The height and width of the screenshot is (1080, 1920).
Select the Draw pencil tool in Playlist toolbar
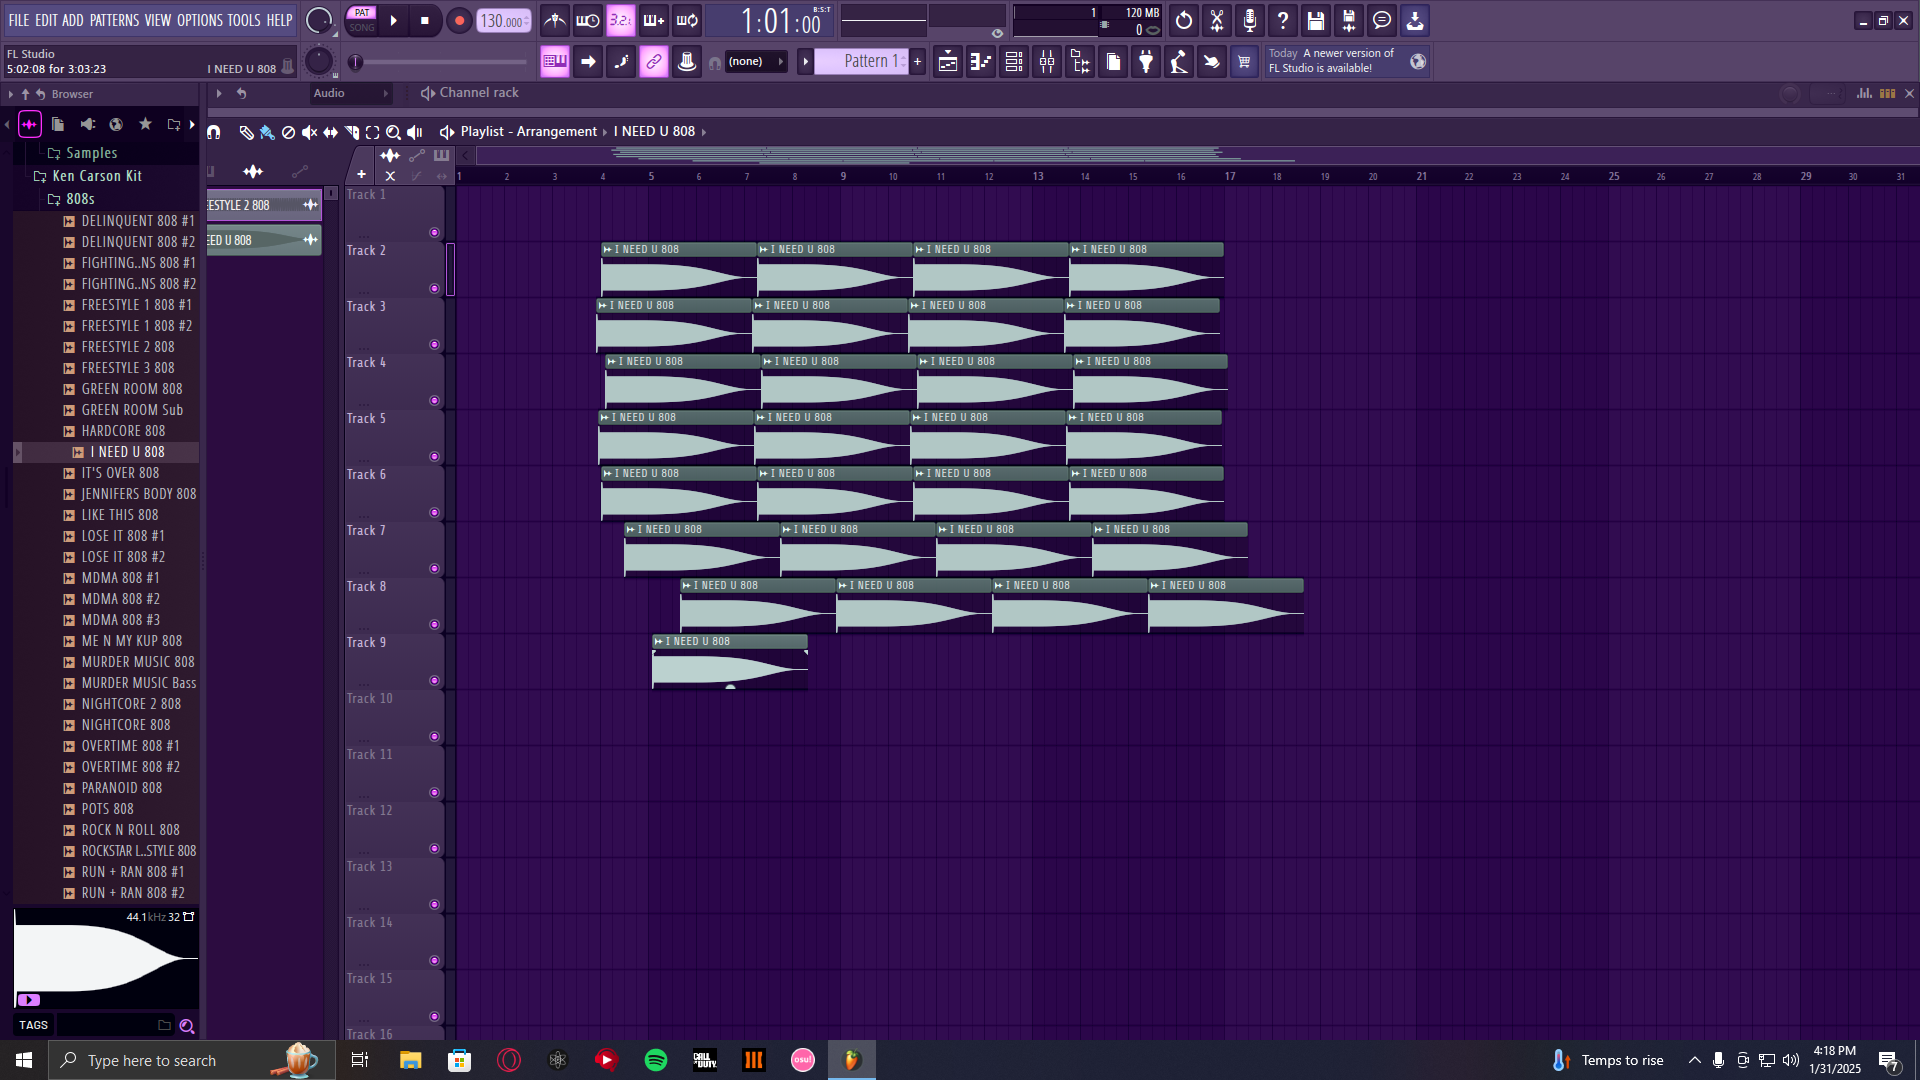246,132
